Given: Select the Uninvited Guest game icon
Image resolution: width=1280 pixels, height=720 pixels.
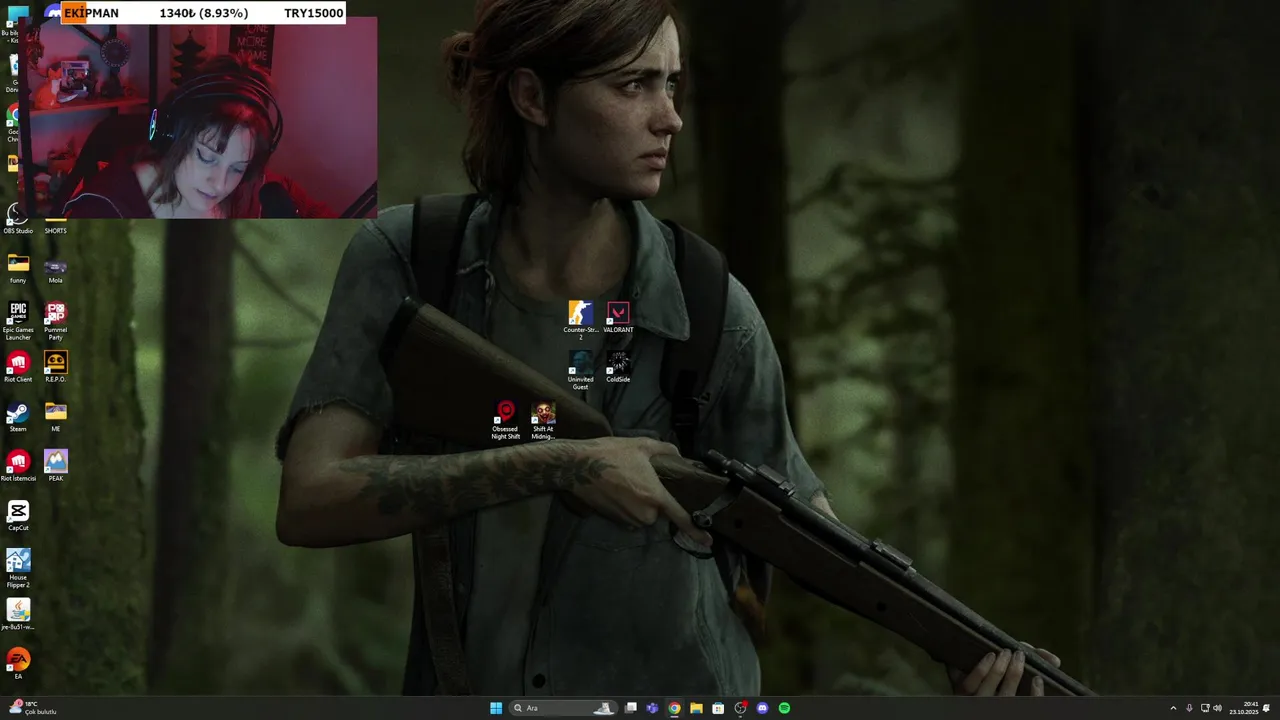Looking at the screenshot, I should click(580, 370).
